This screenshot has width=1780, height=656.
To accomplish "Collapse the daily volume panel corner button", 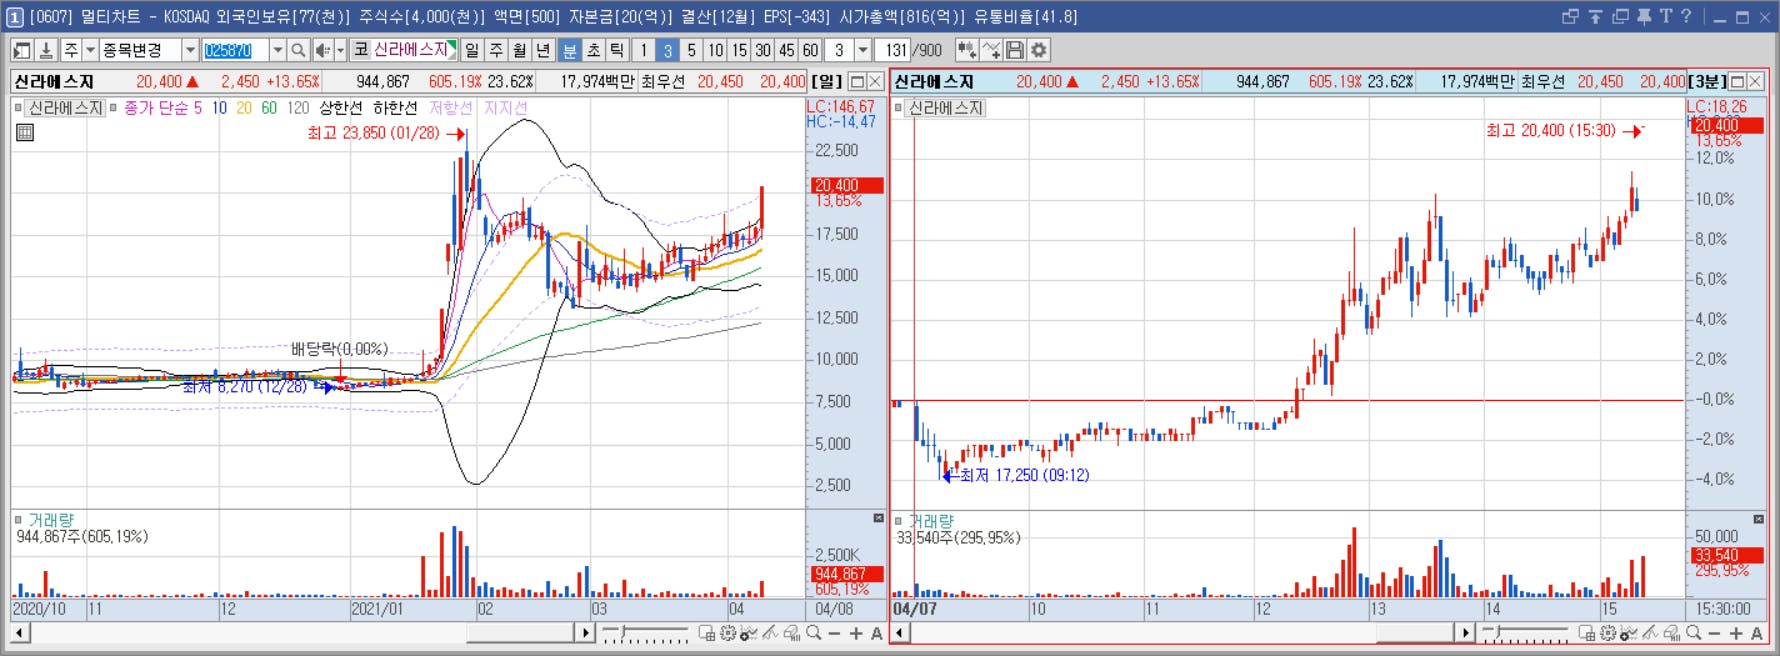I will click(878, 518).
